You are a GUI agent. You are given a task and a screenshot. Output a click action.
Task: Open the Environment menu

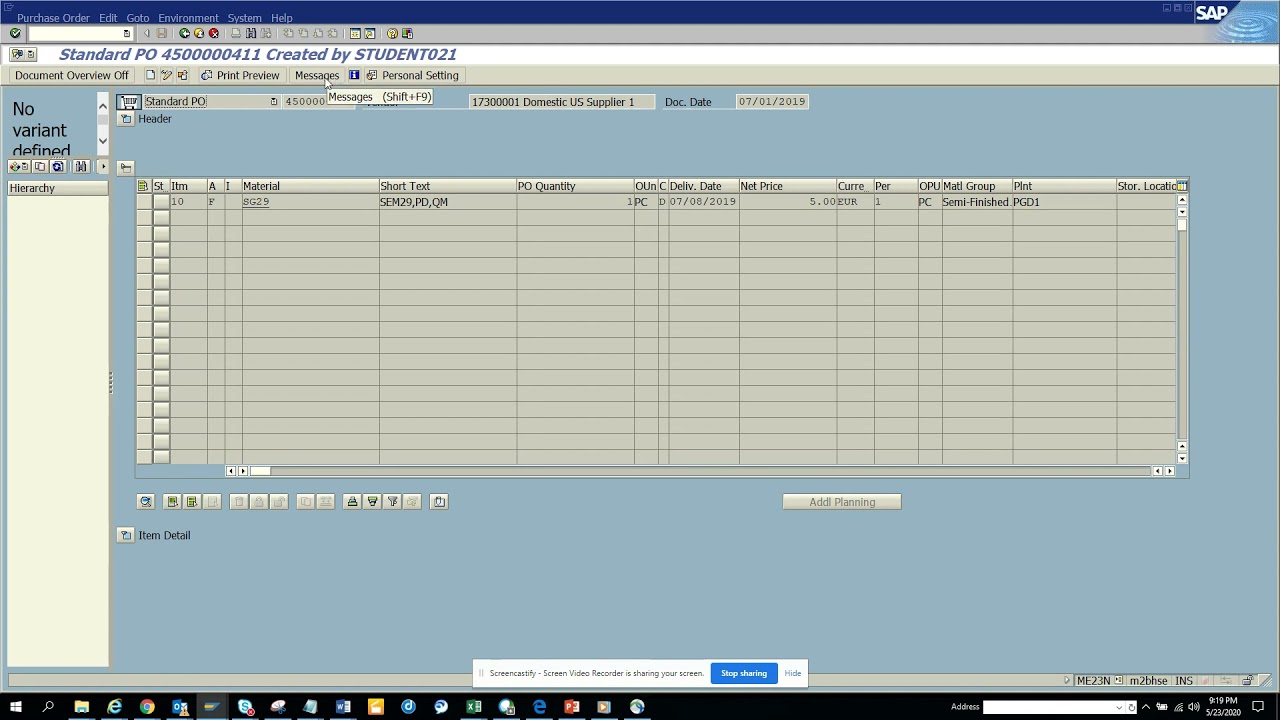(188, 18)
